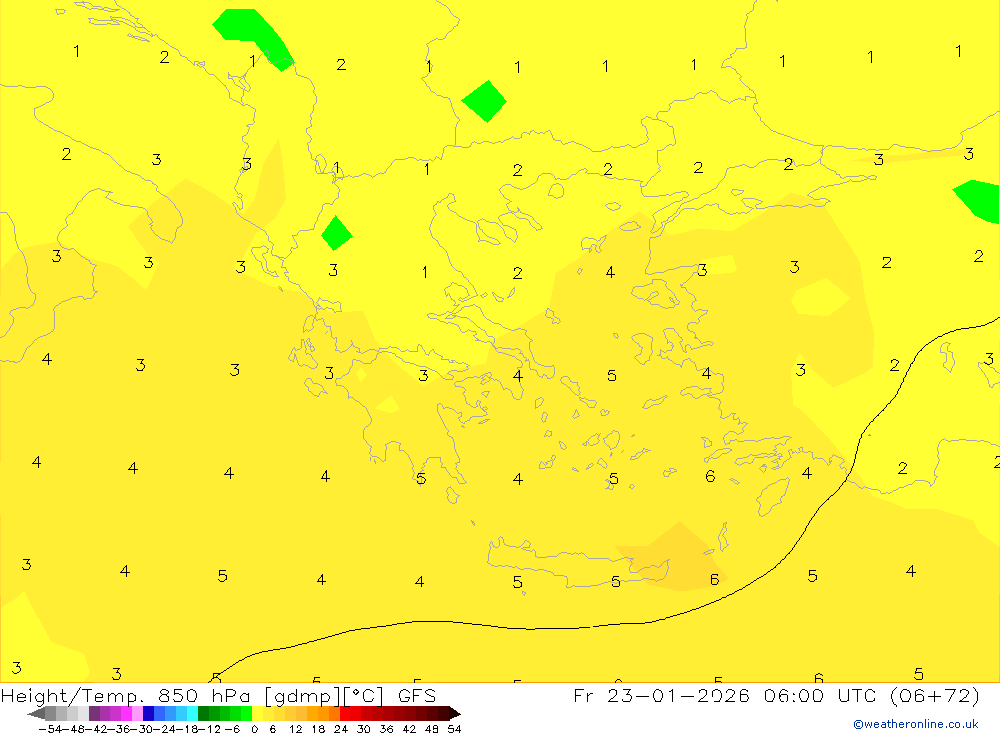Click the '42' legend scale label
Image resolution: width=1000 pixels, height=733 pixels.
tap(409, 729)
